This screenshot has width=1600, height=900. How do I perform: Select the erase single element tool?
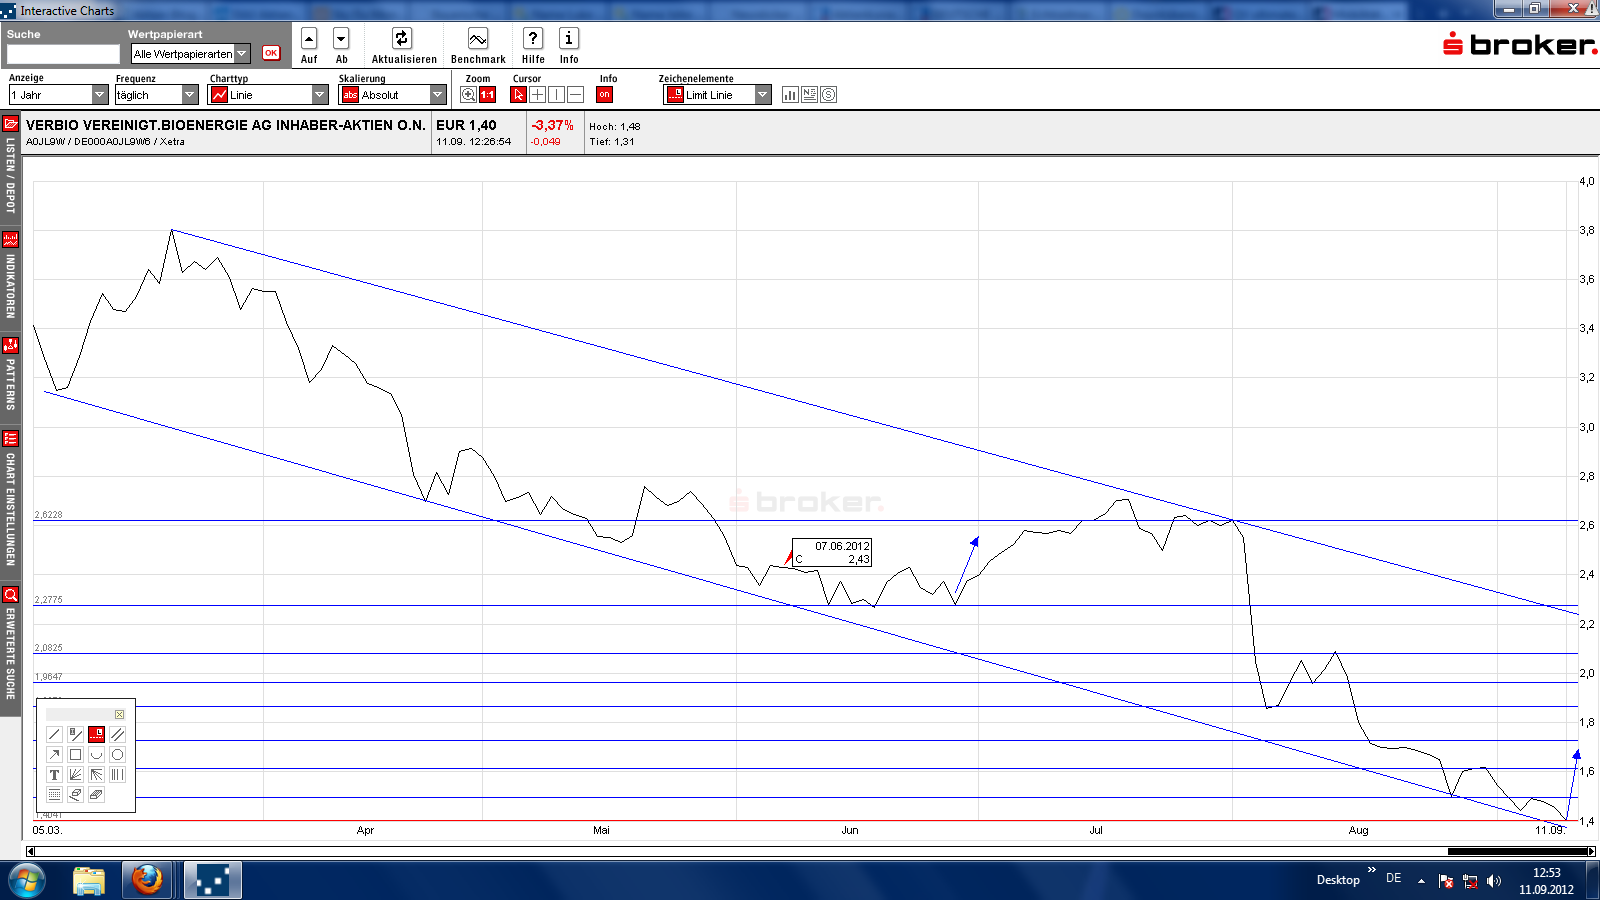(x=75, y=795)
